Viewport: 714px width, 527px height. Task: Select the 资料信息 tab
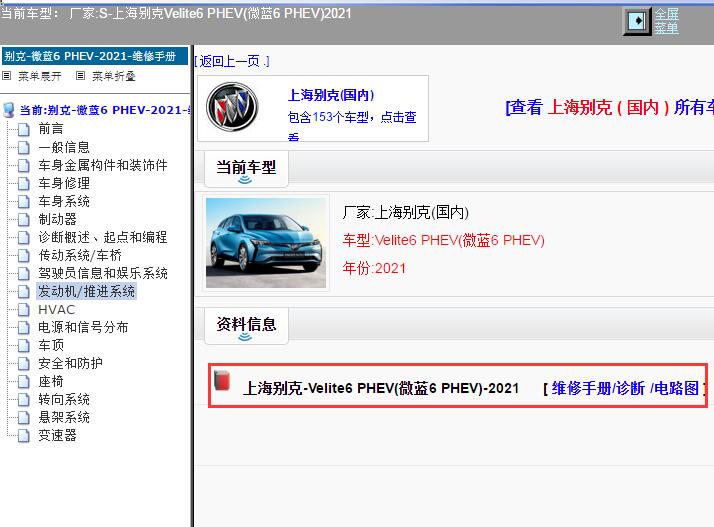click(x=246, y=326)
